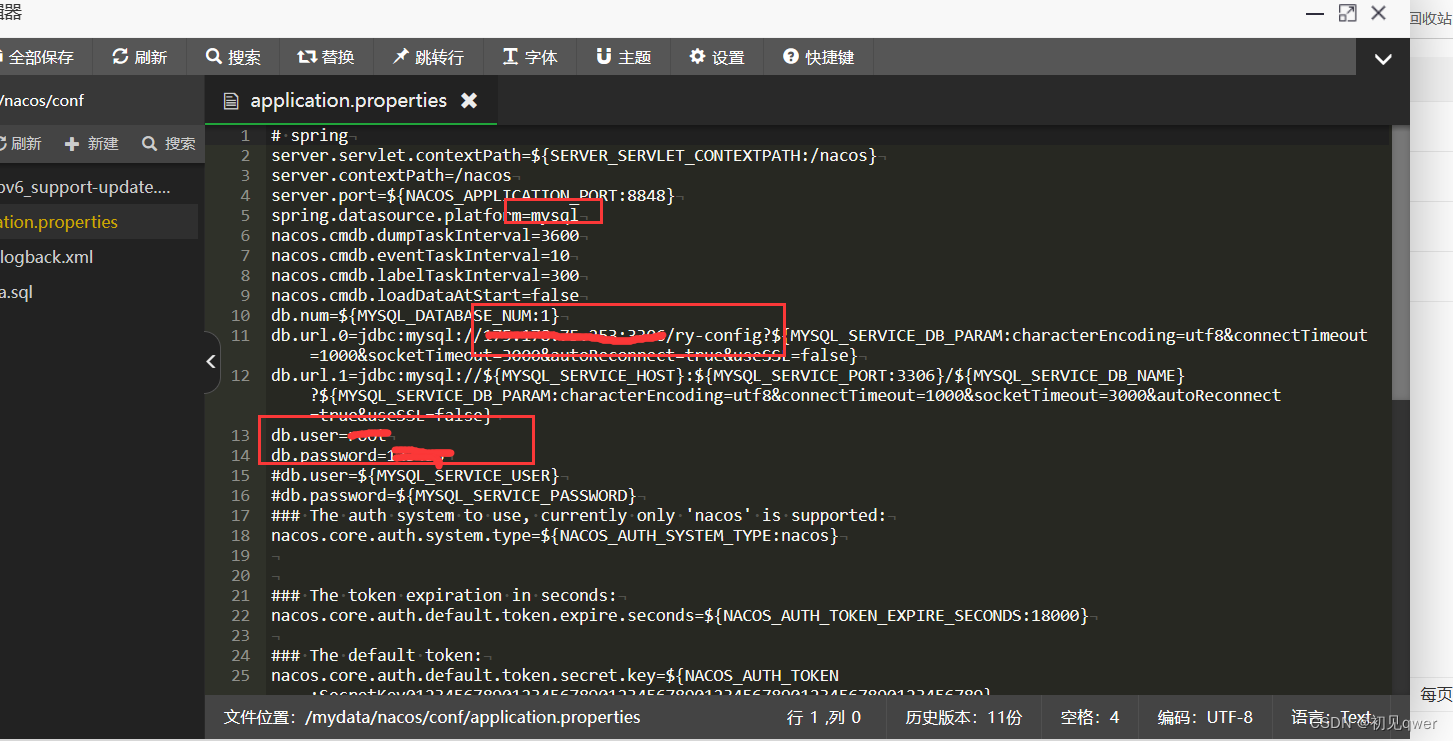Place cursor on spring.datasource.platform=mysql line

[x=425, y=215]
